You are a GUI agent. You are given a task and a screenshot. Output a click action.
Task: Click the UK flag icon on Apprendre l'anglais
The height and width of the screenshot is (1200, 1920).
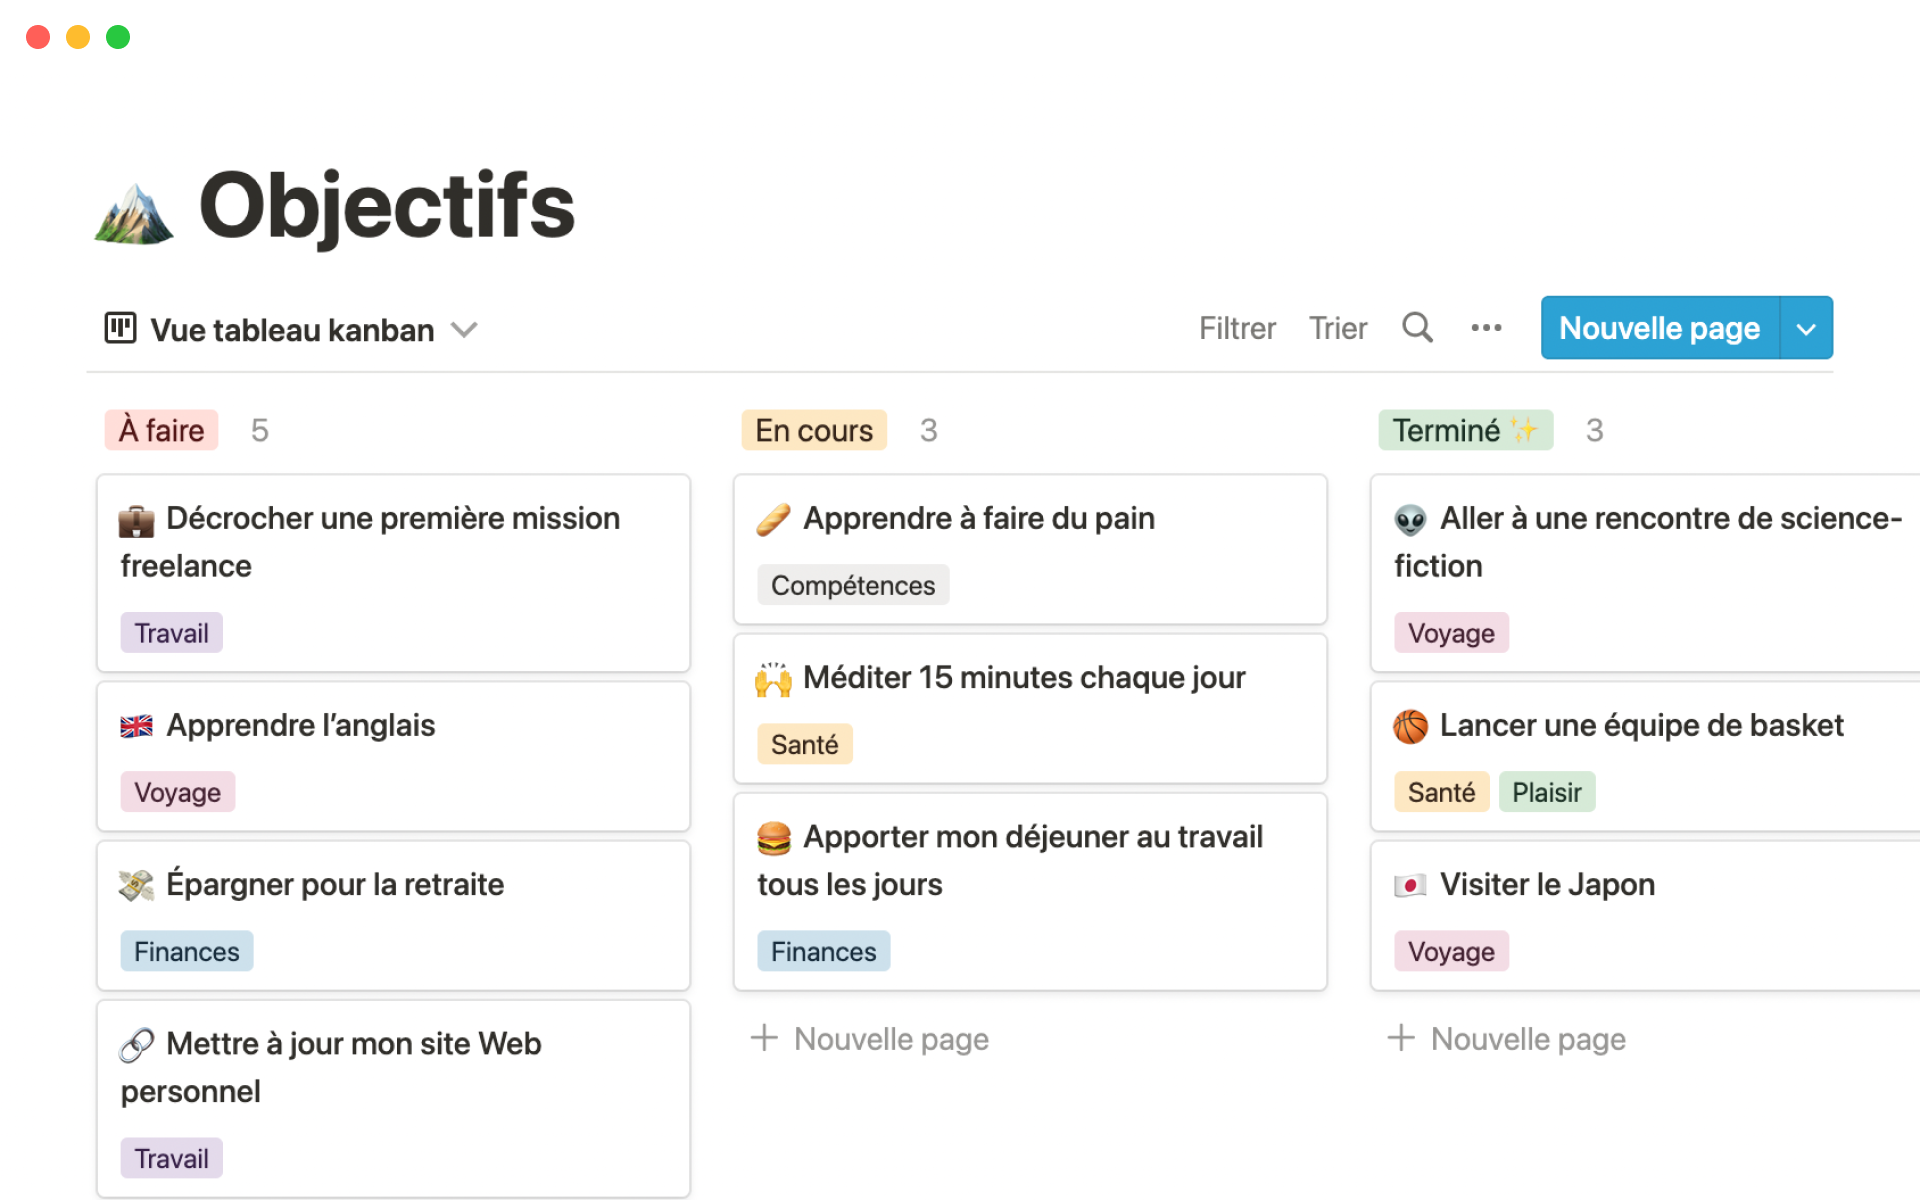tap(137, 726)
